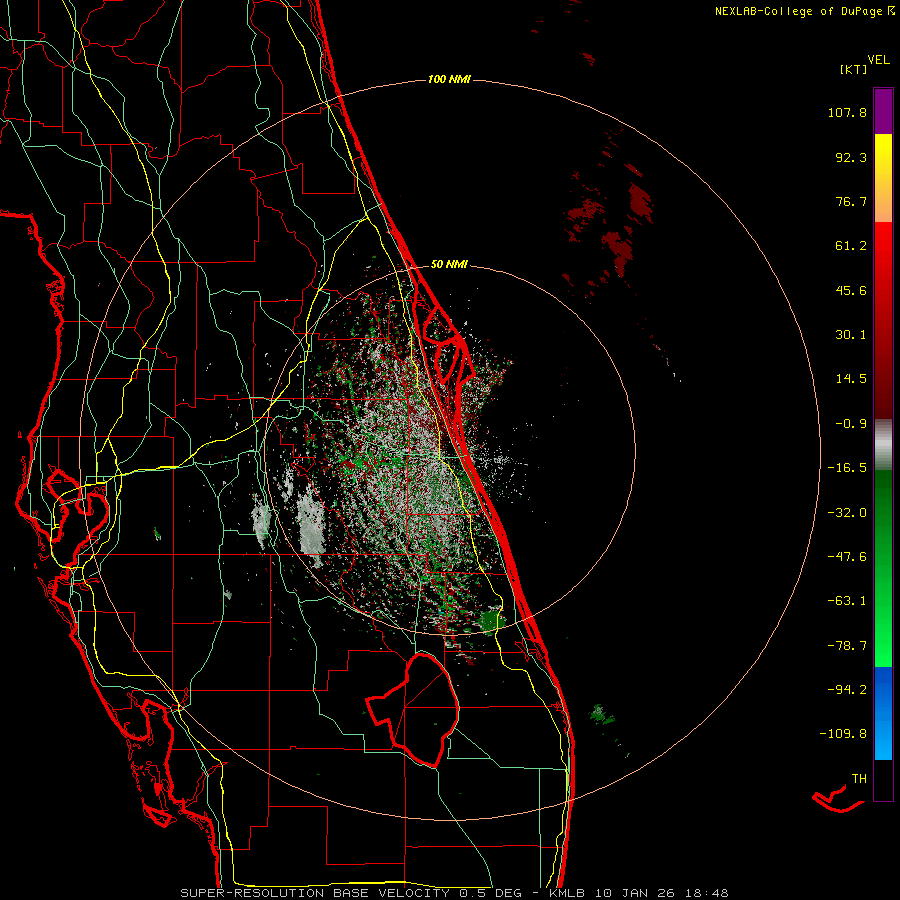Click the gray near-zero color bar segment
Screen dimensions: 900x900
pyautogui.click(x=883, y=445)
